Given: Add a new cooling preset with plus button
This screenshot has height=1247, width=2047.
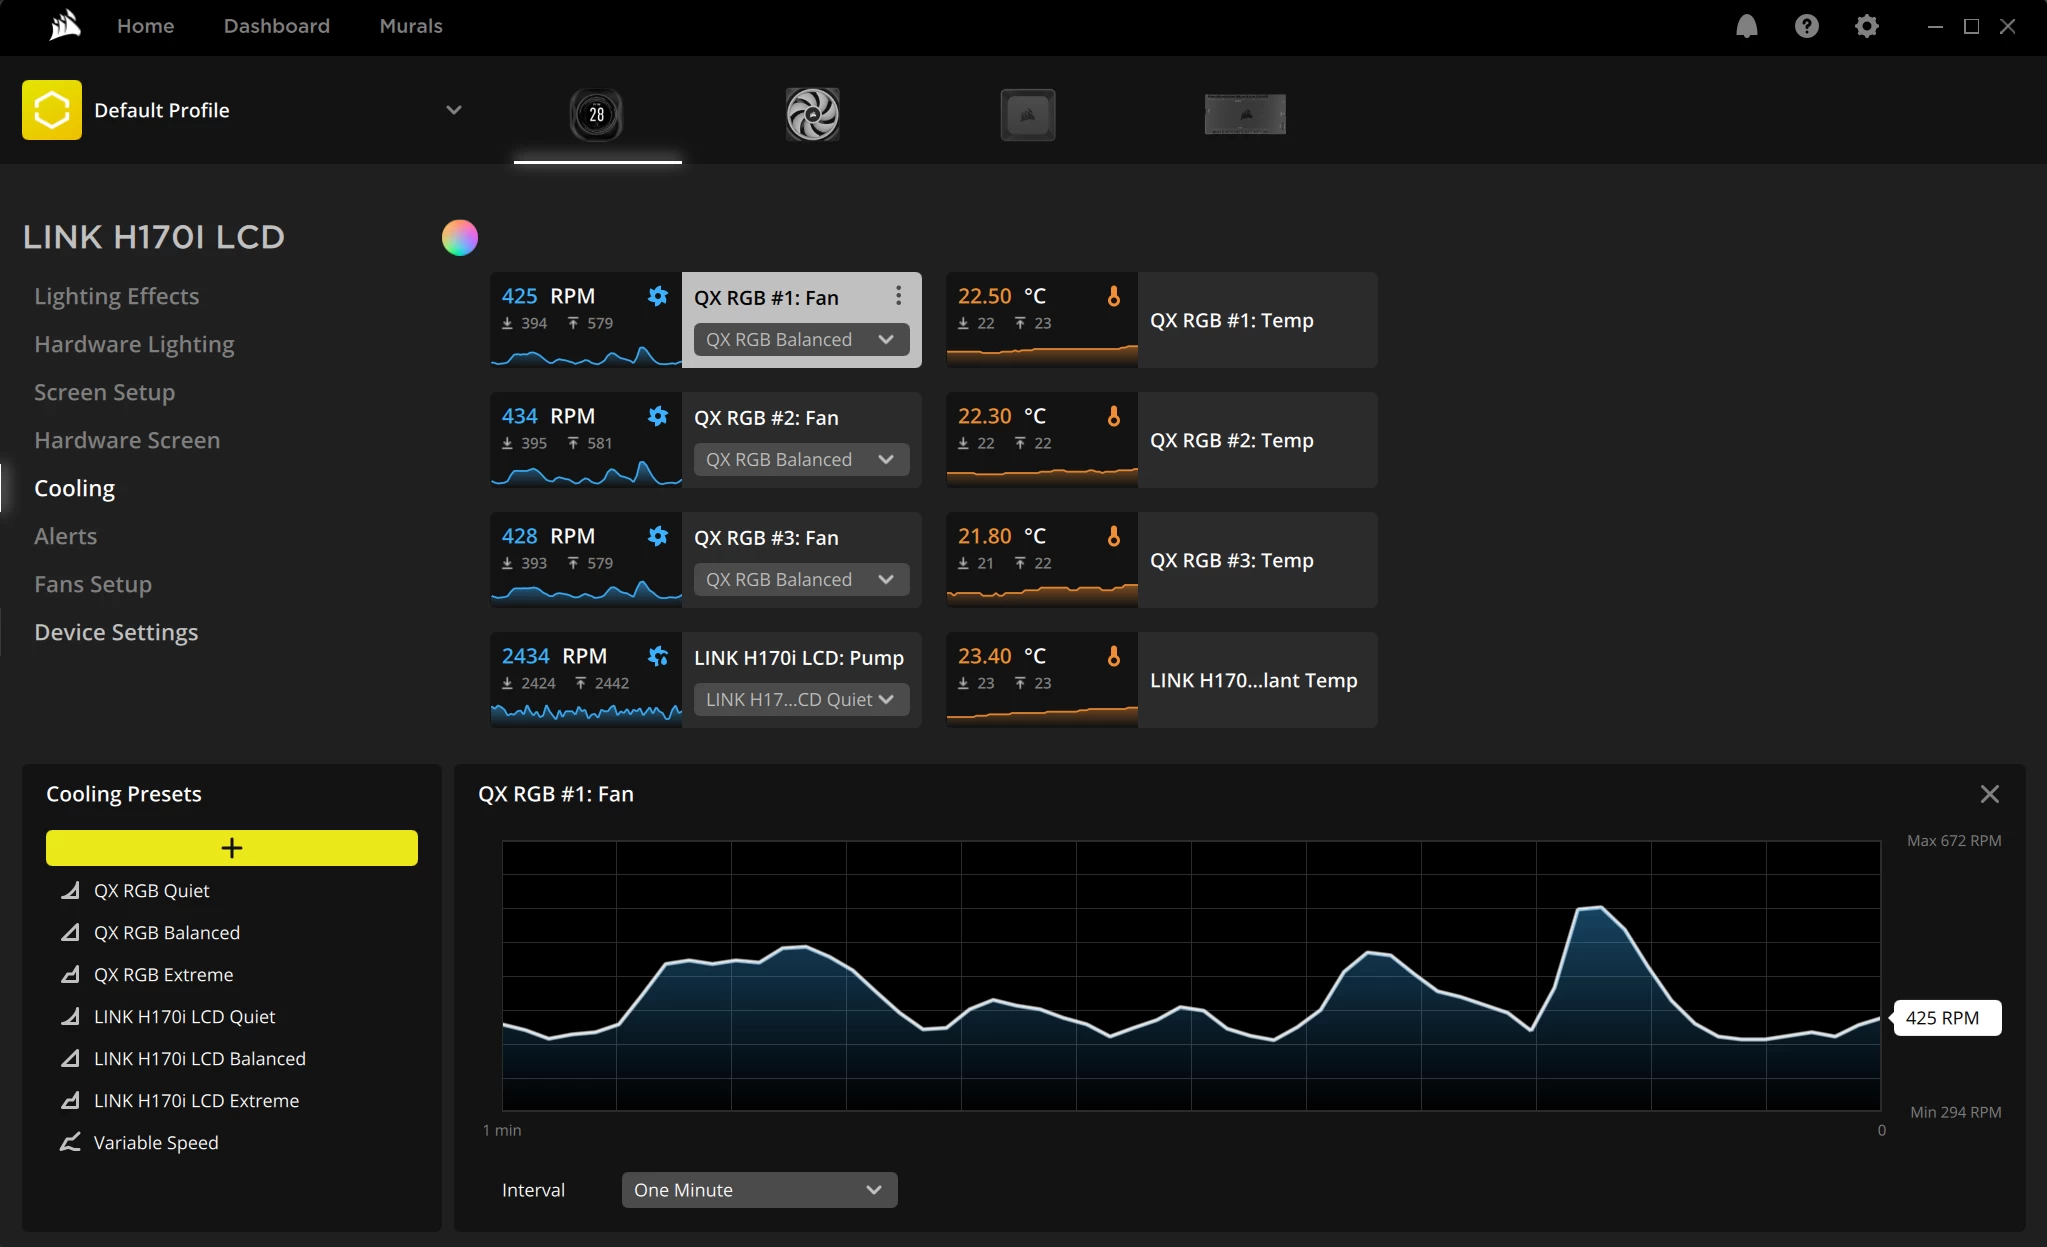Looking at the screenshot, I should pyautogui.click(x=231, y=848).
